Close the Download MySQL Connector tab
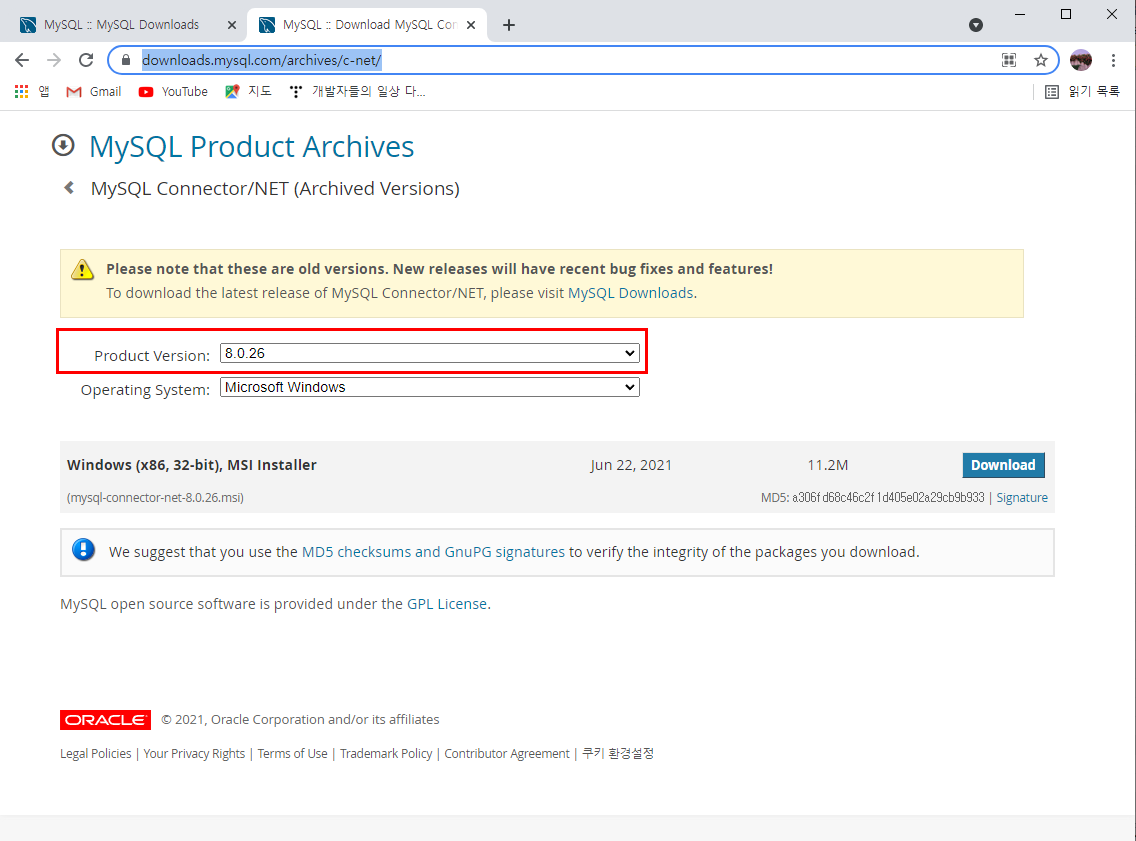The image size is (1136, 841). click(x=471, y=25)
